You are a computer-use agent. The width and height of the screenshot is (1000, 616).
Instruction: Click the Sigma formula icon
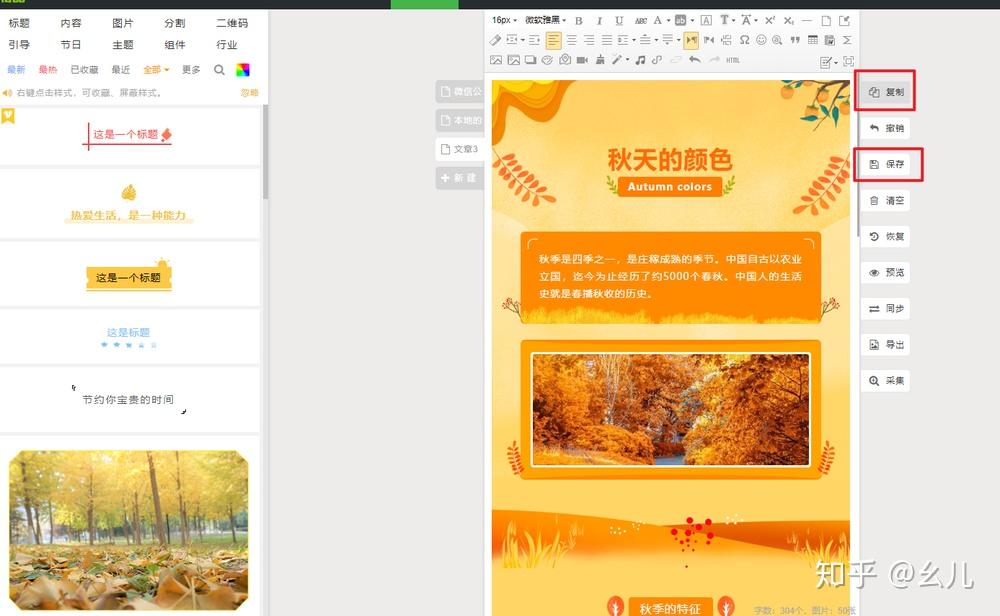pyautogui.click(x=847, y=40)
